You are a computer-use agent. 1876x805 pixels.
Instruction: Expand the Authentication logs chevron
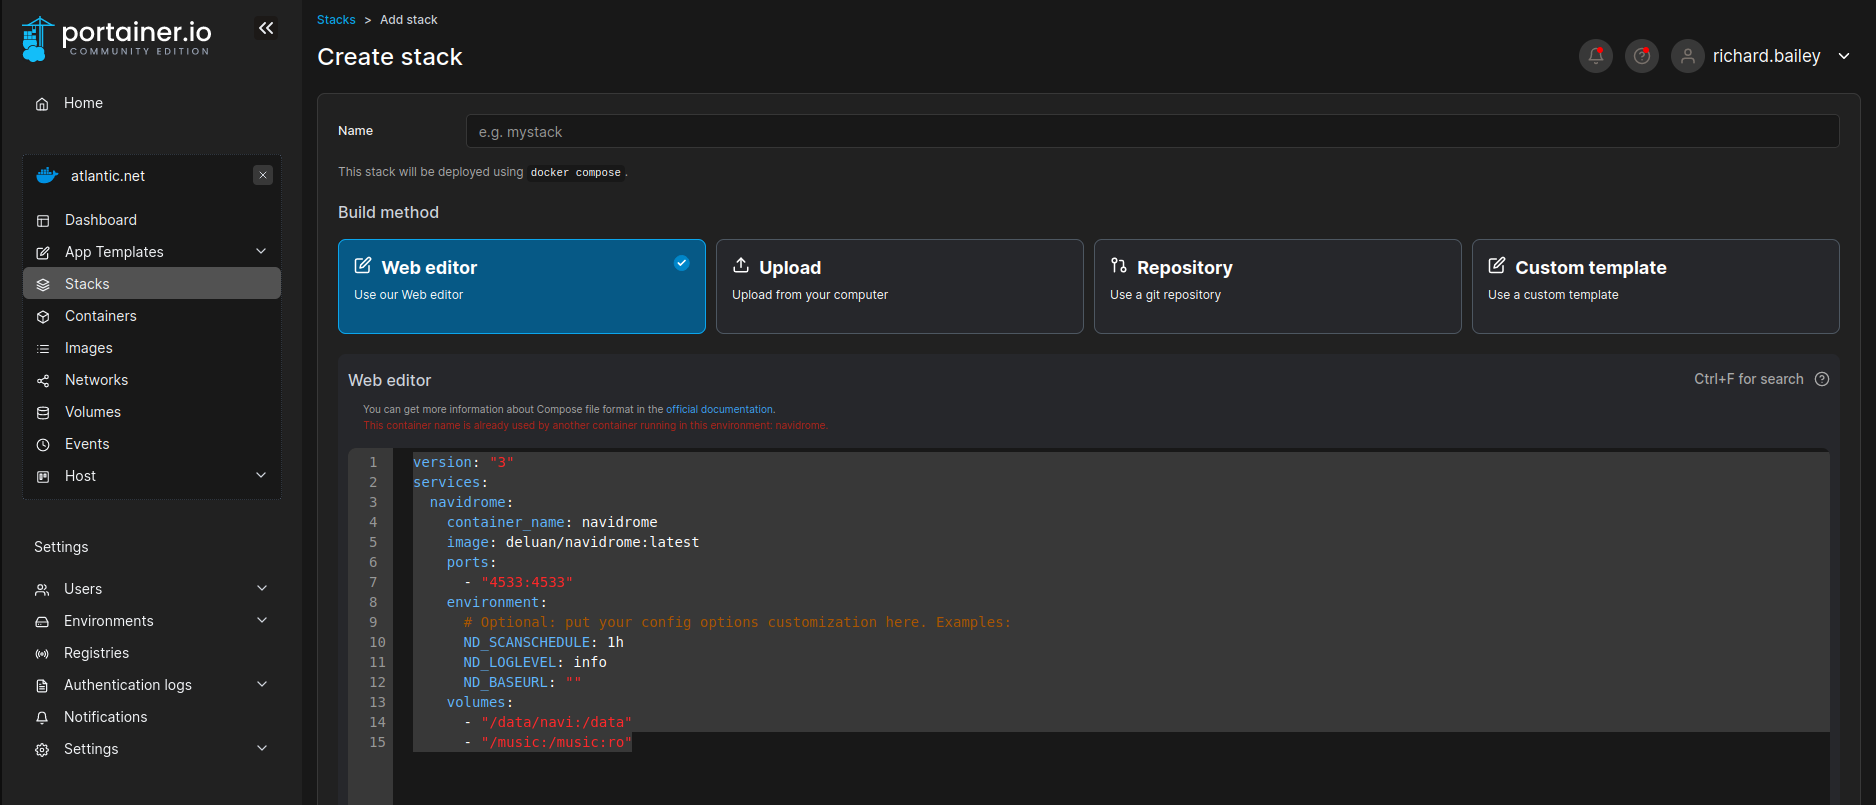click(x=262, y=684)
